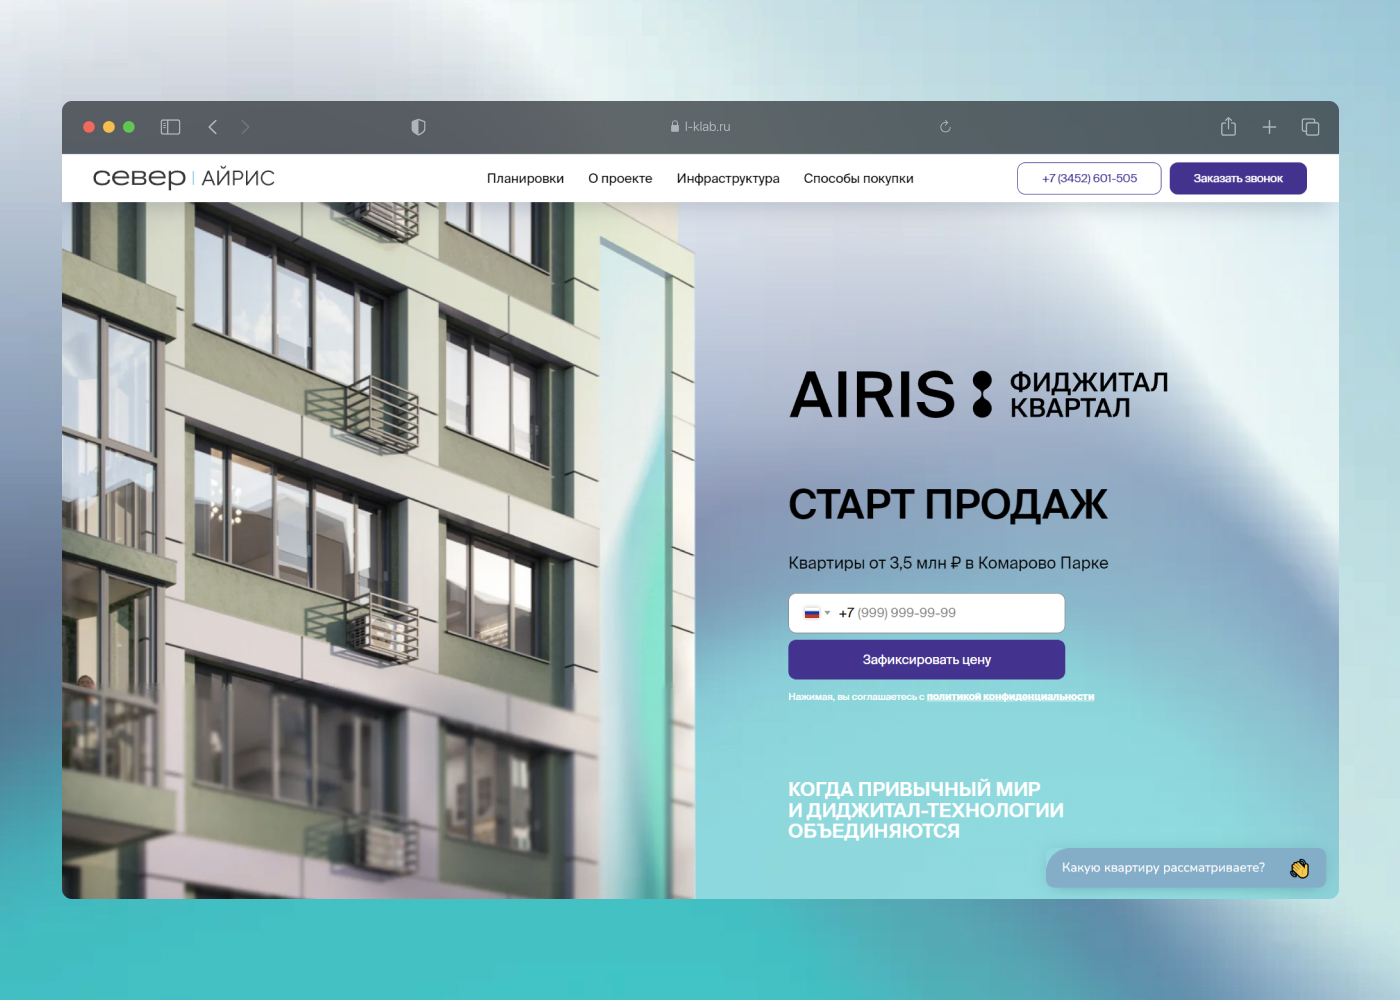Open a new tab with plus icon
Image resolution: width=1400 pixels, height=1000 pixels.
point(1269,127)
